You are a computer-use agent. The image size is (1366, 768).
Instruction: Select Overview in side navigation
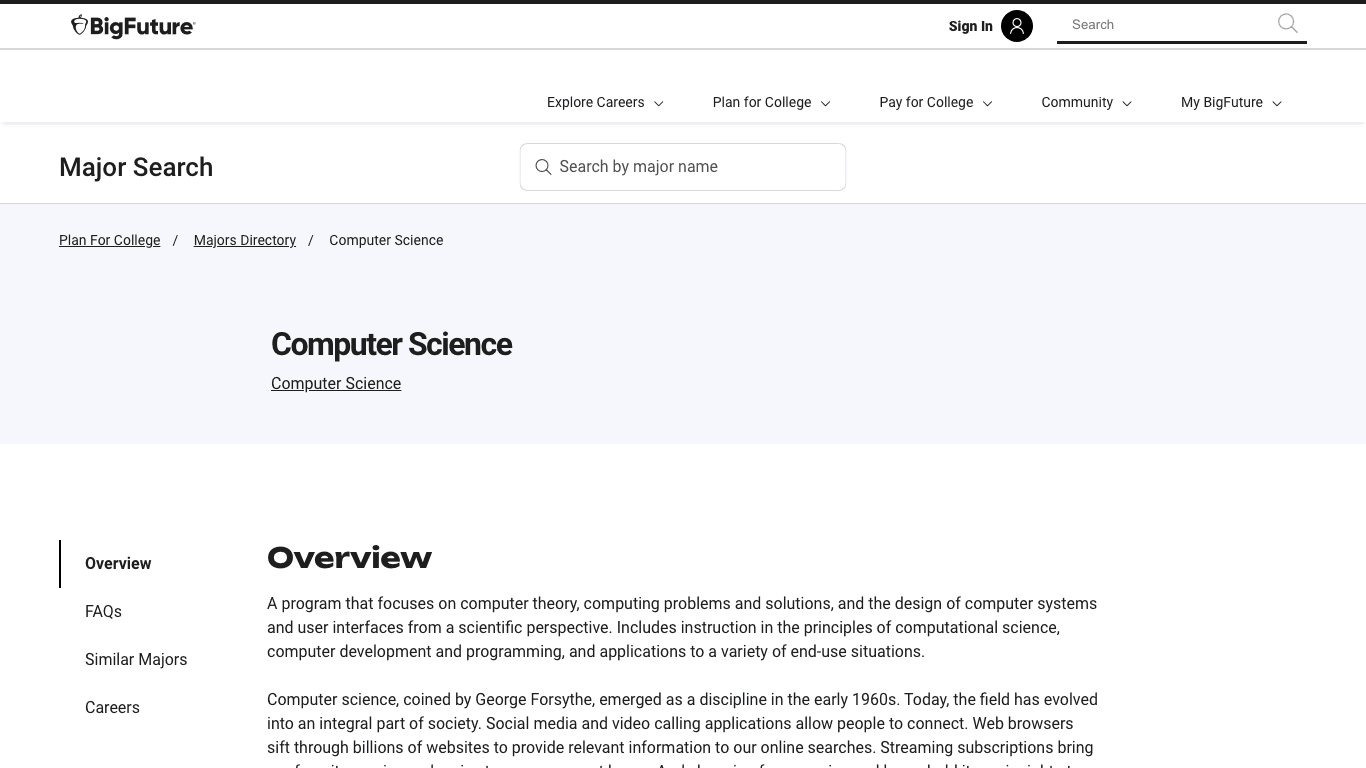[118, 564]
